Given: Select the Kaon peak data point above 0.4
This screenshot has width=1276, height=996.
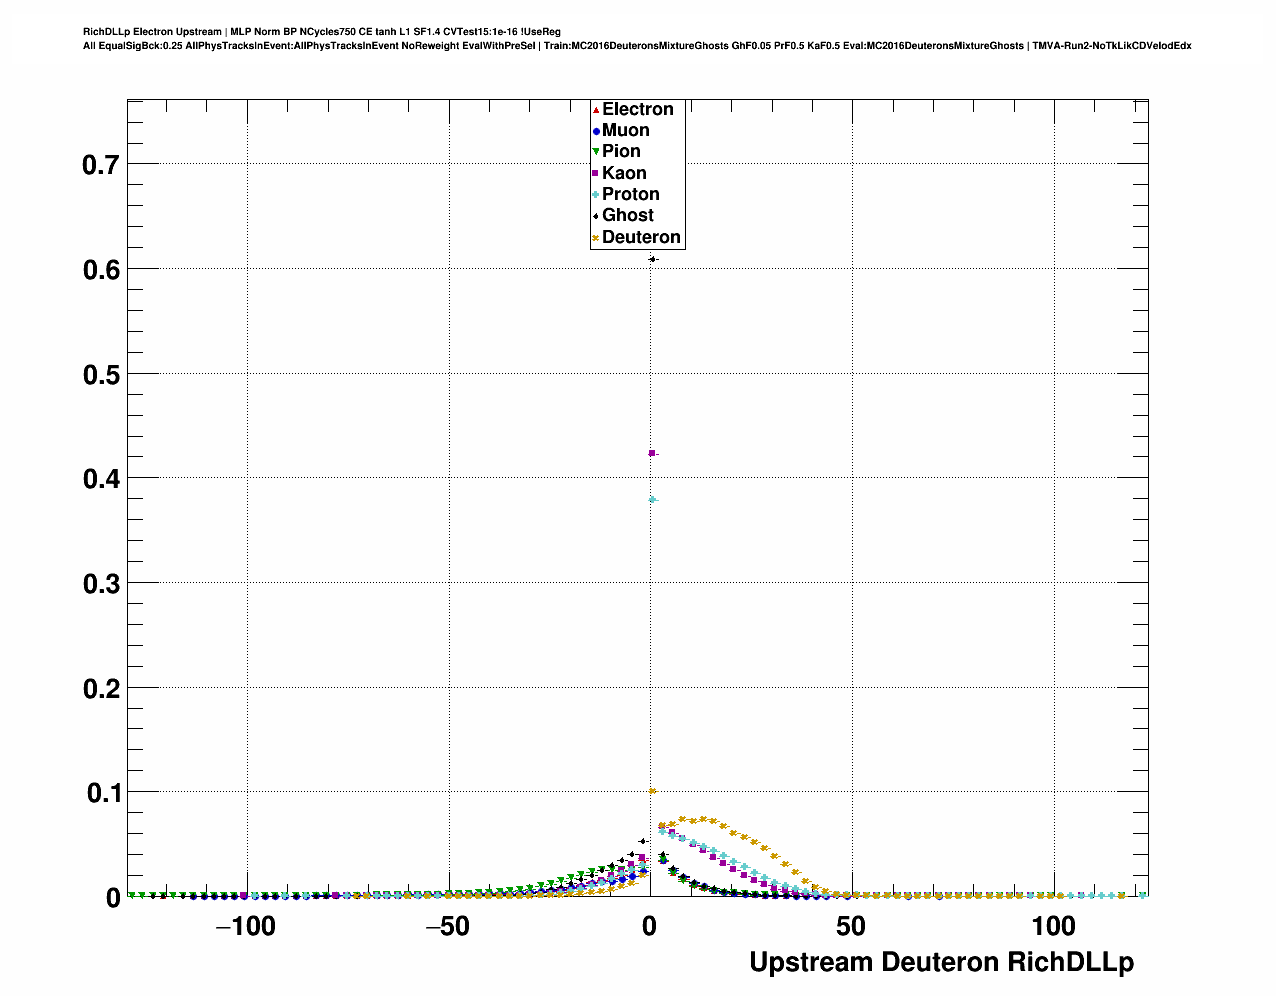Looking at the screenshot, I should 652,454.
